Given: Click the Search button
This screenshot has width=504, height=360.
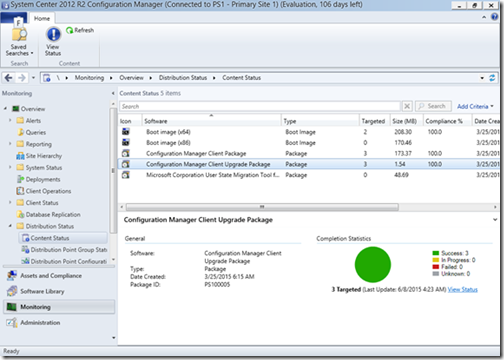Looking at the screenshot, I should (x=433, y=106).
